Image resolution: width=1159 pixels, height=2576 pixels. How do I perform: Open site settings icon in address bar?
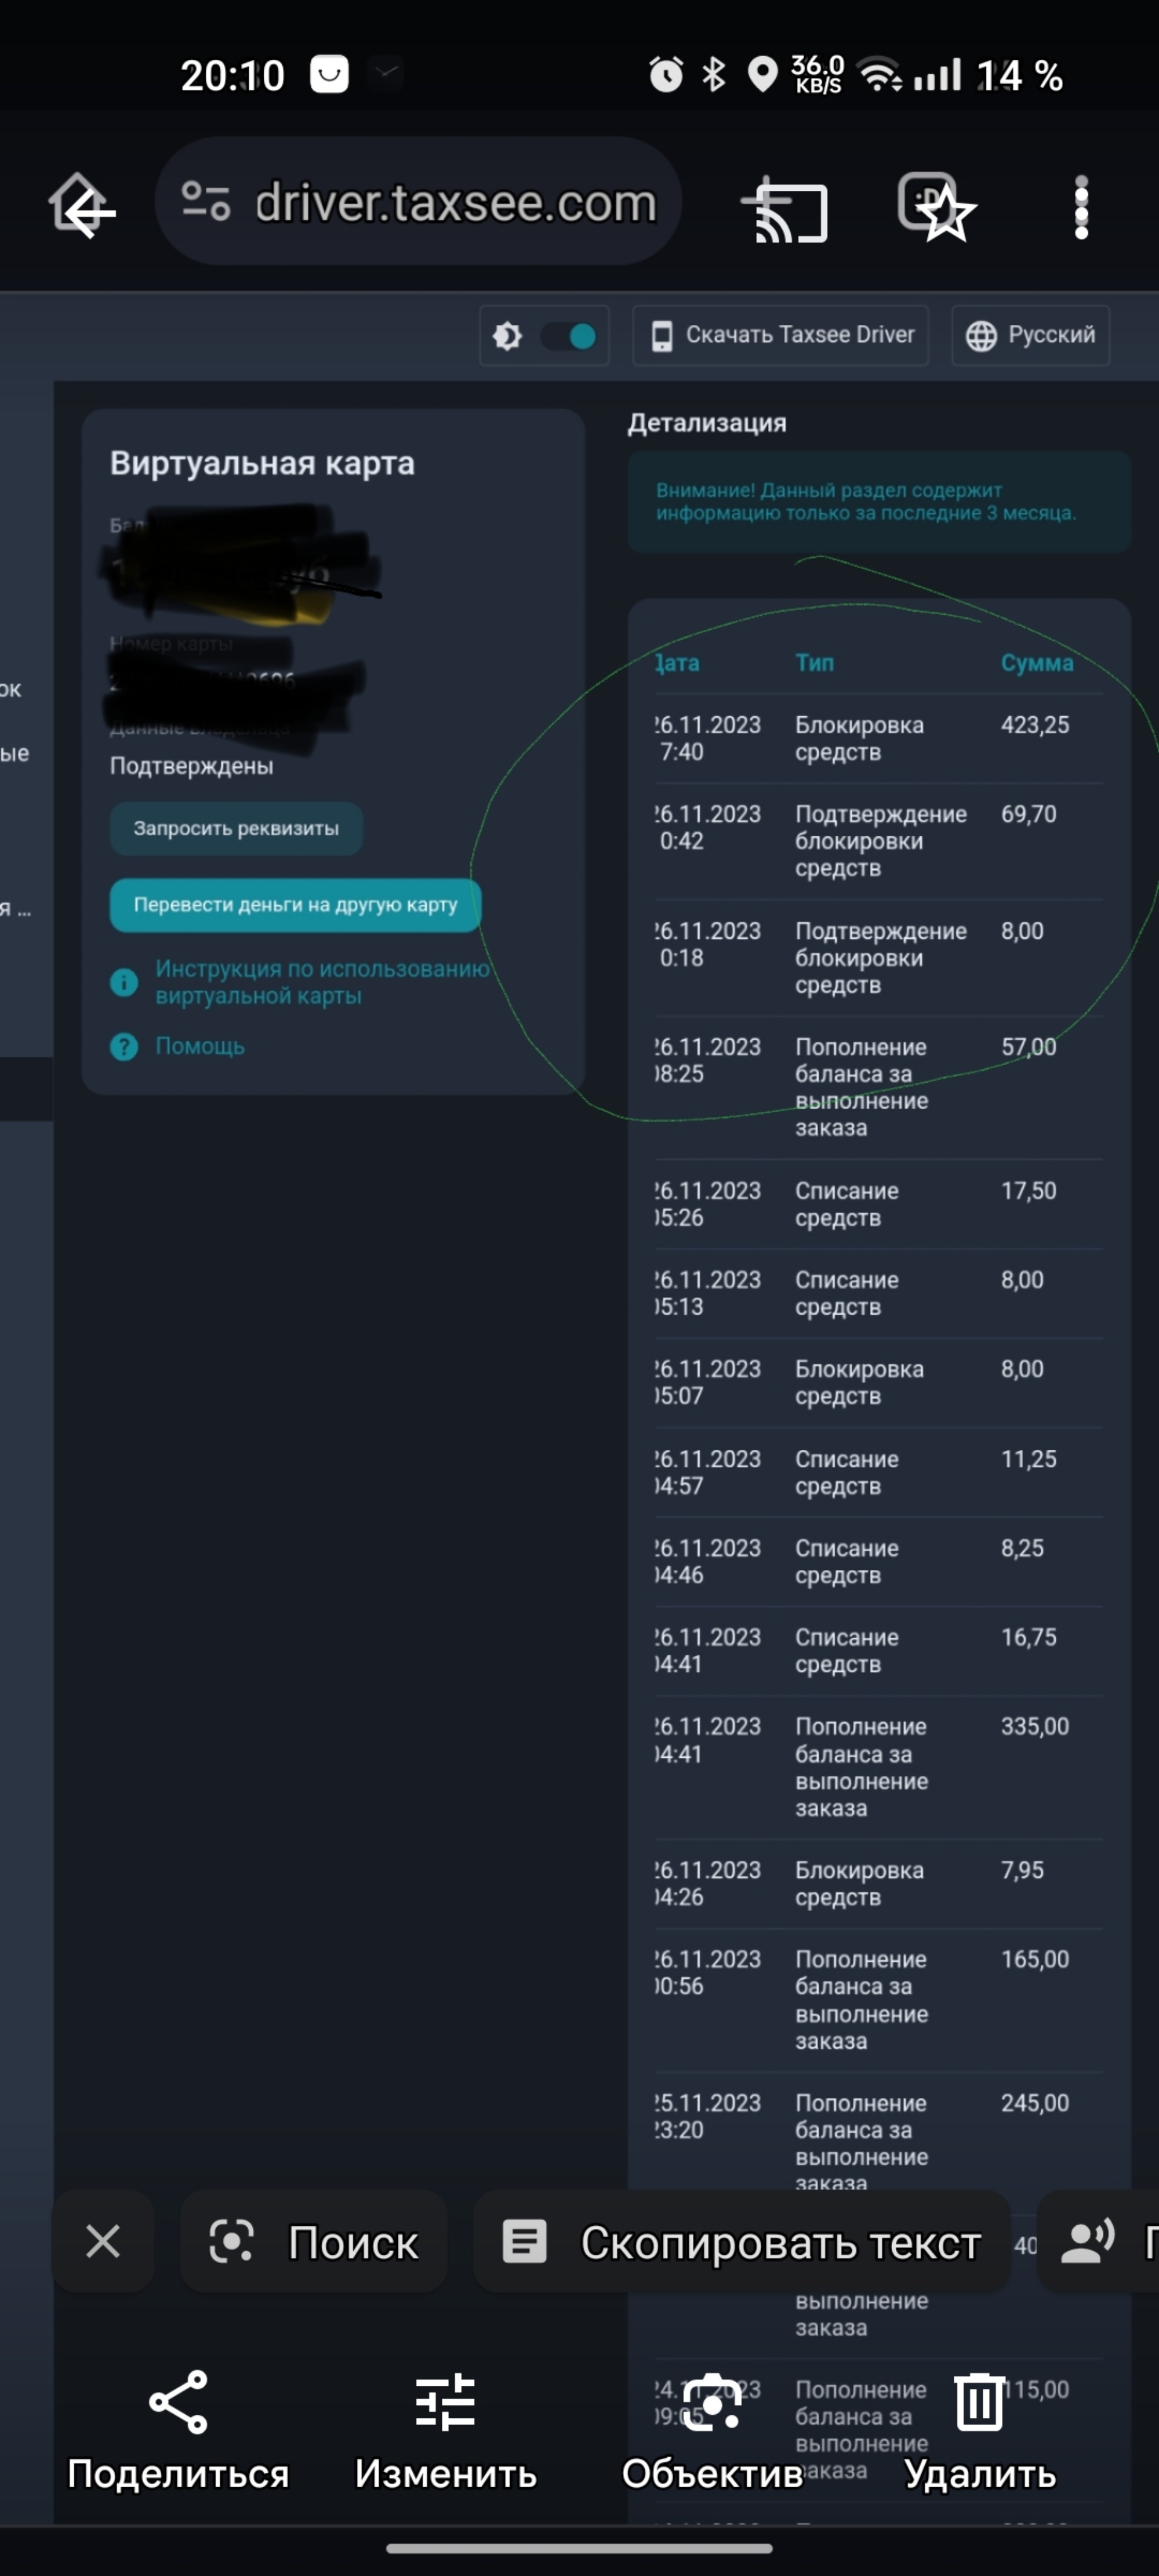pos(206,201)
